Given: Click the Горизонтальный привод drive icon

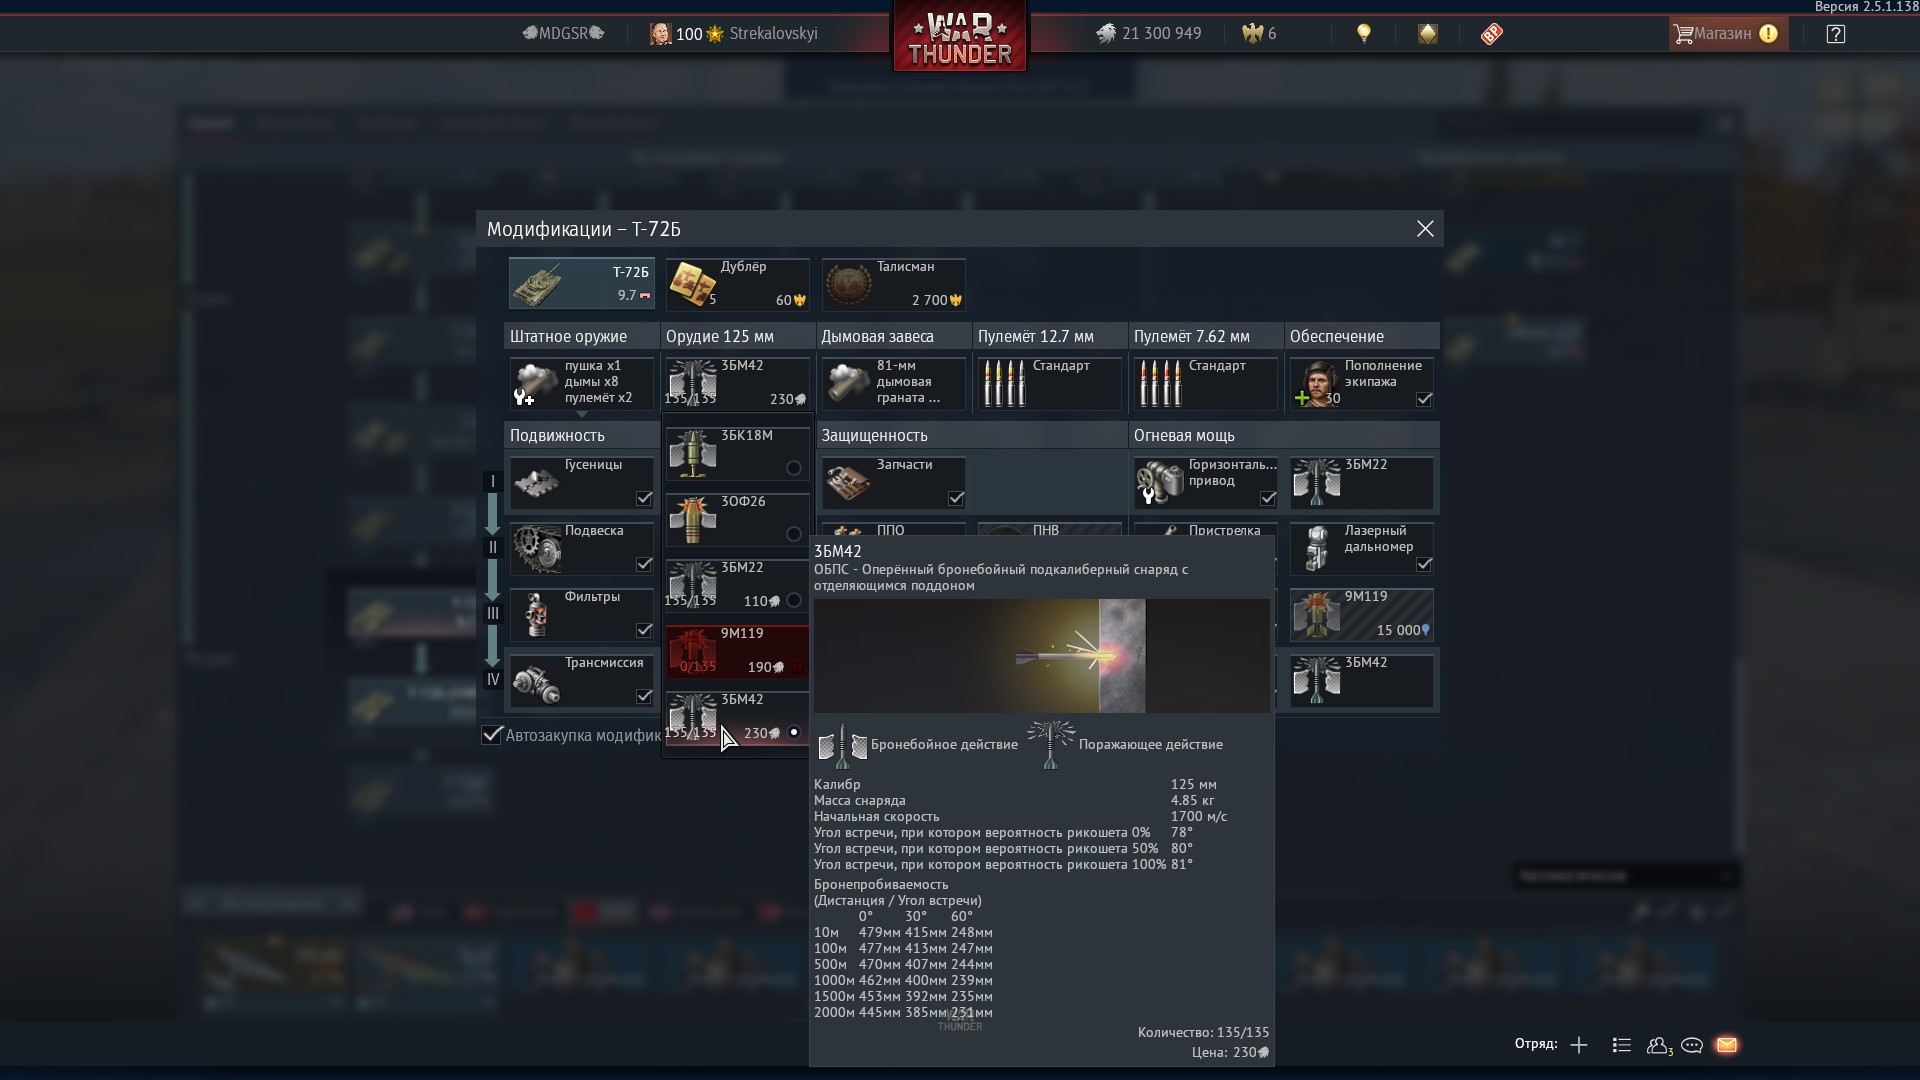Looking at the screenshot, I should click(x=1160, y=482).
